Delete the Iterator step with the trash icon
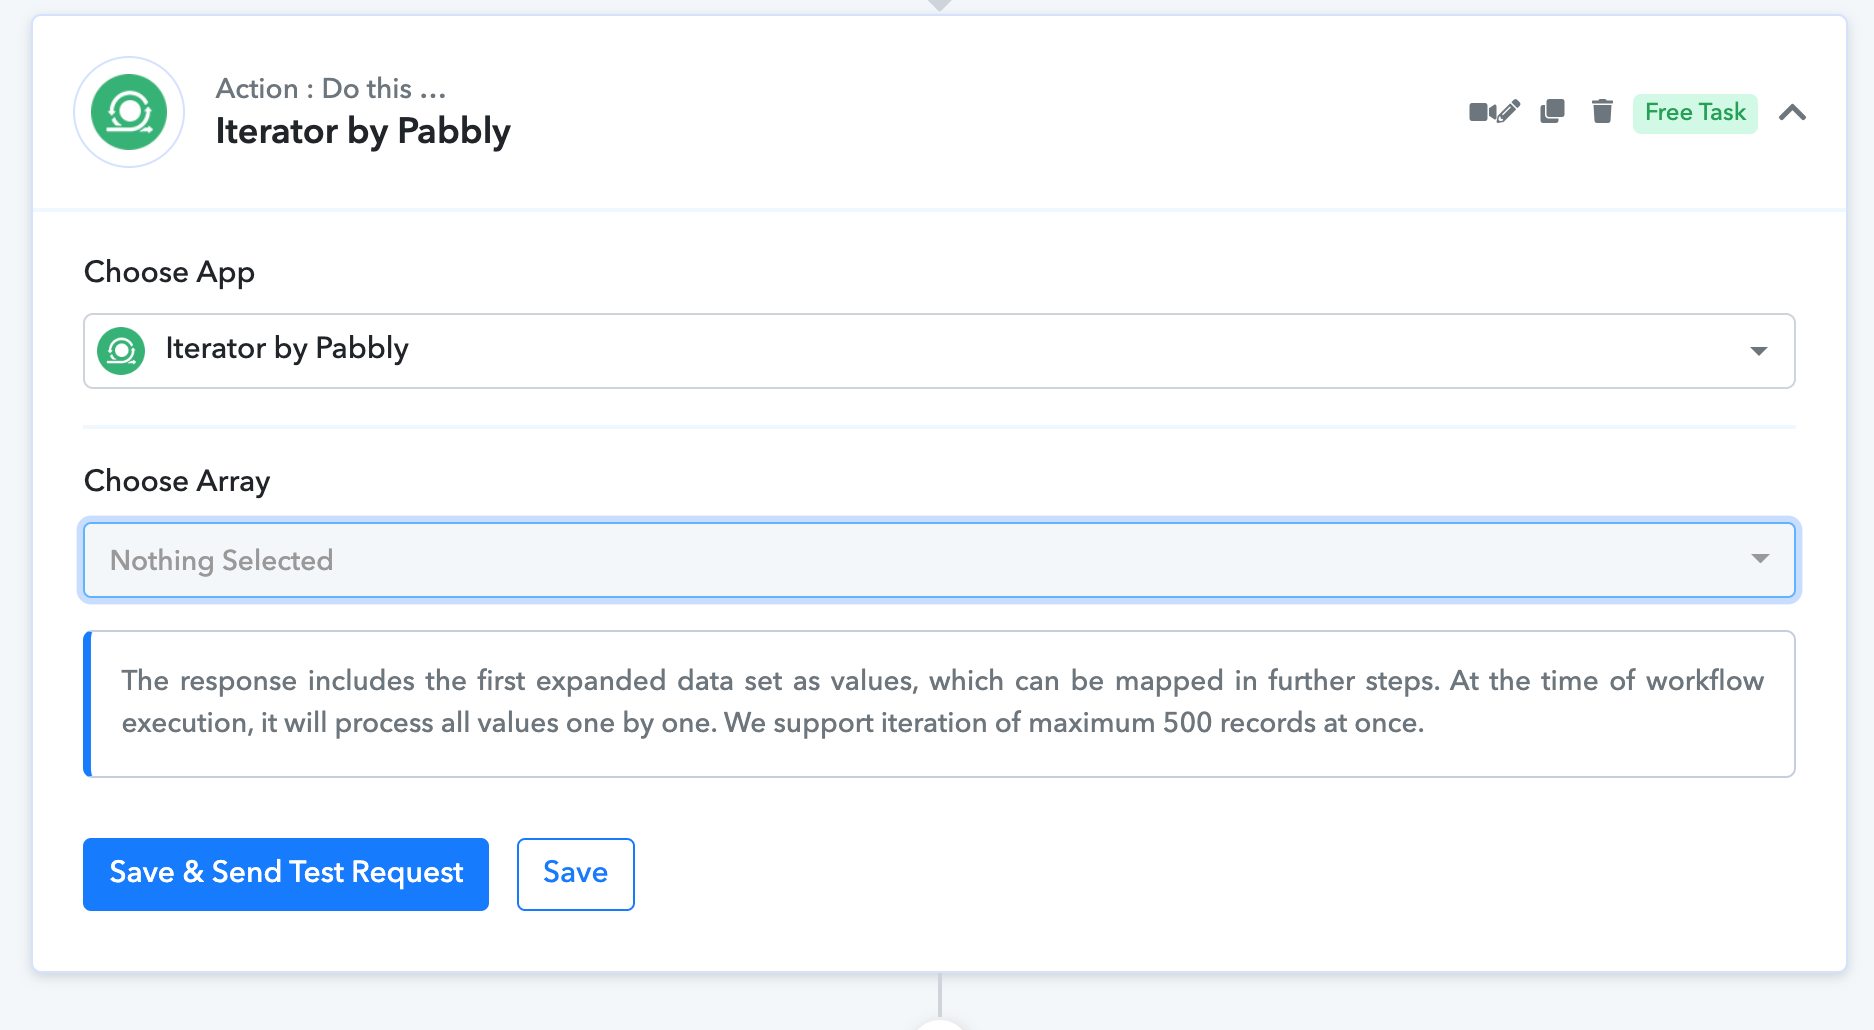Viewport: 1874px width, 1030px height. click(x=1602, y=111)
